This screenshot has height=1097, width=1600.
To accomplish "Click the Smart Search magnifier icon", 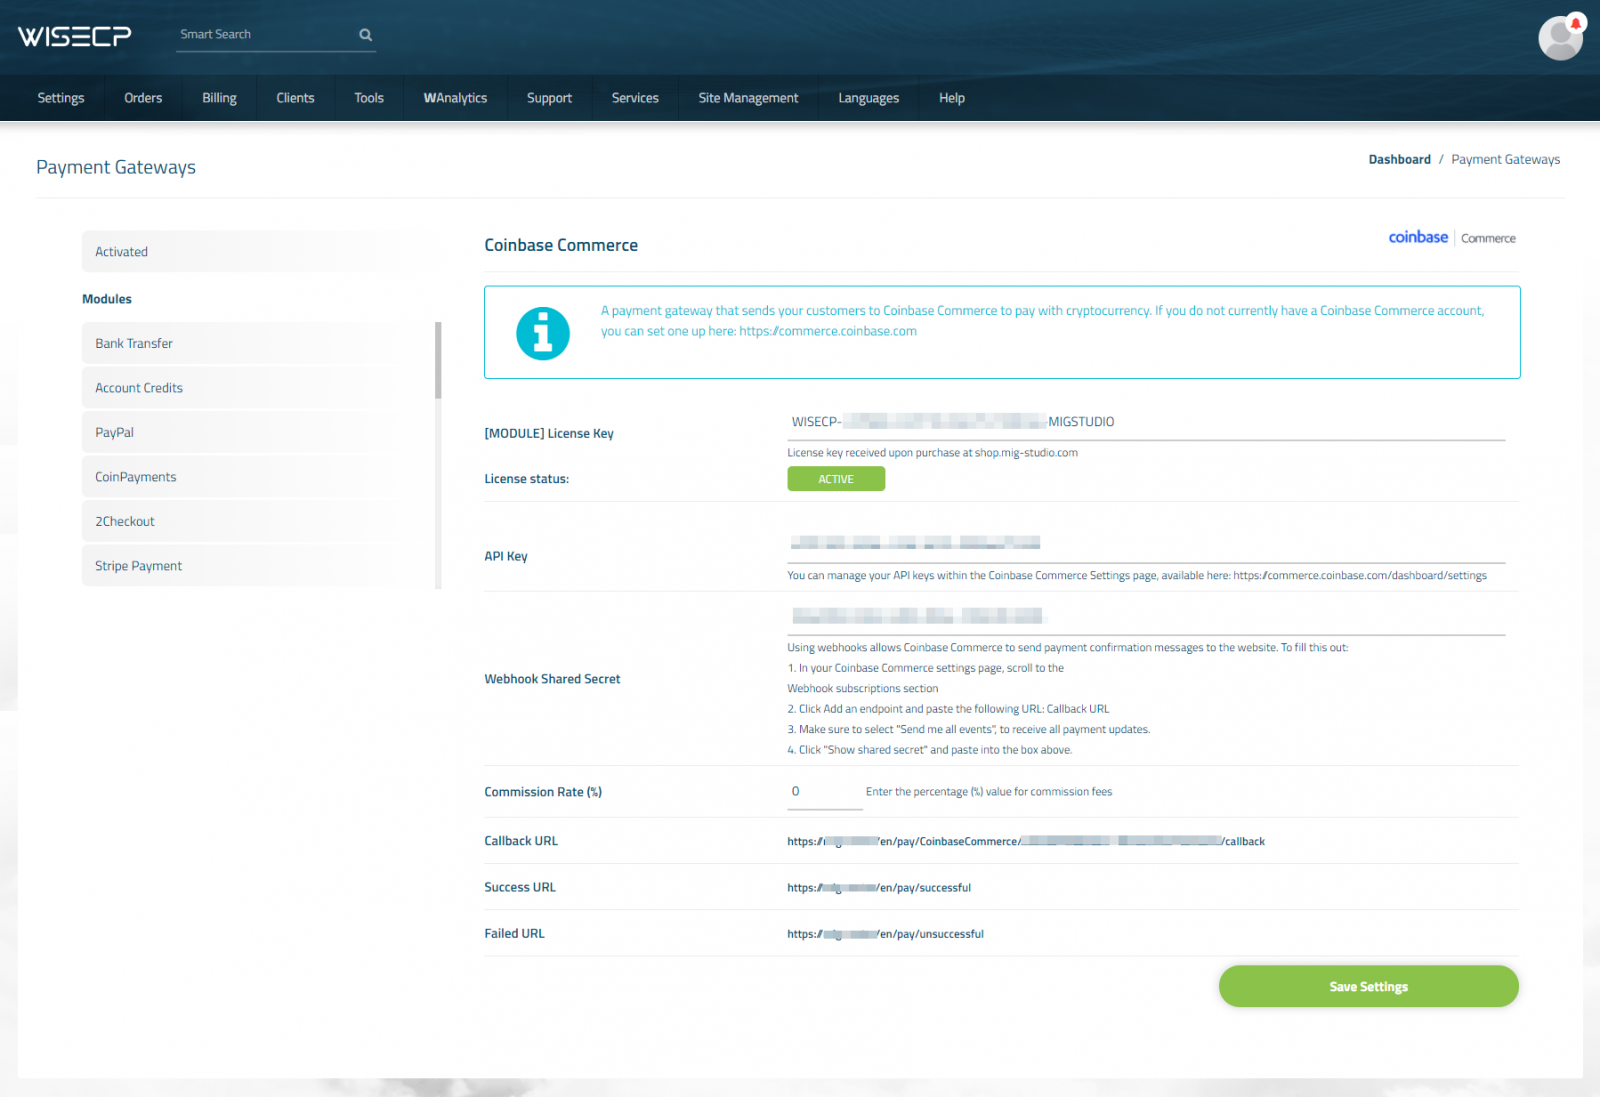I will (x=366, y=35).
